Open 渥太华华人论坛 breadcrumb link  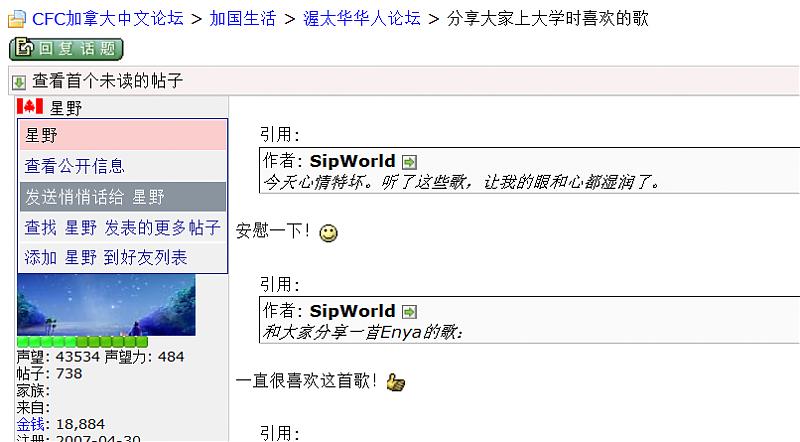[x=362, y=19]
